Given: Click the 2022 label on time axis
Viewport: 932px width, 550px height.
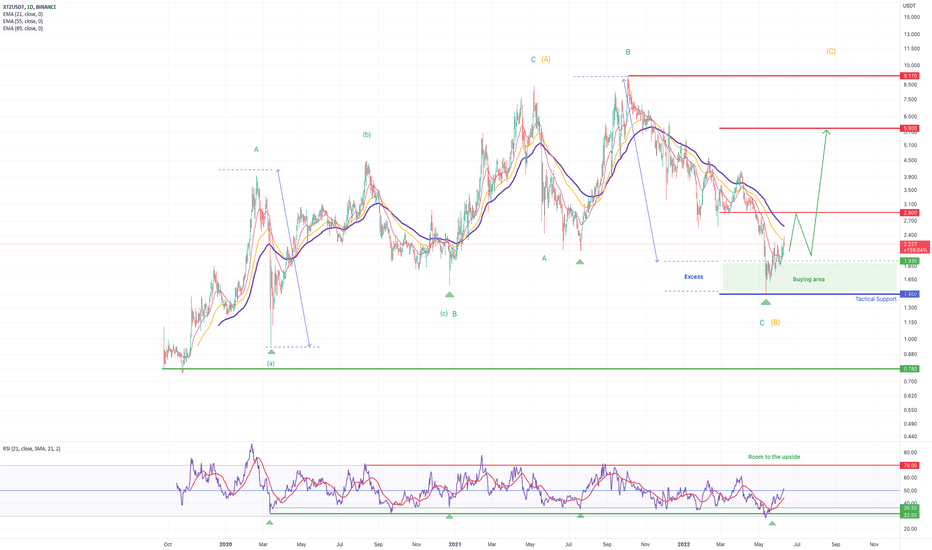Looking at the screenshot, I should pos(684,544).
